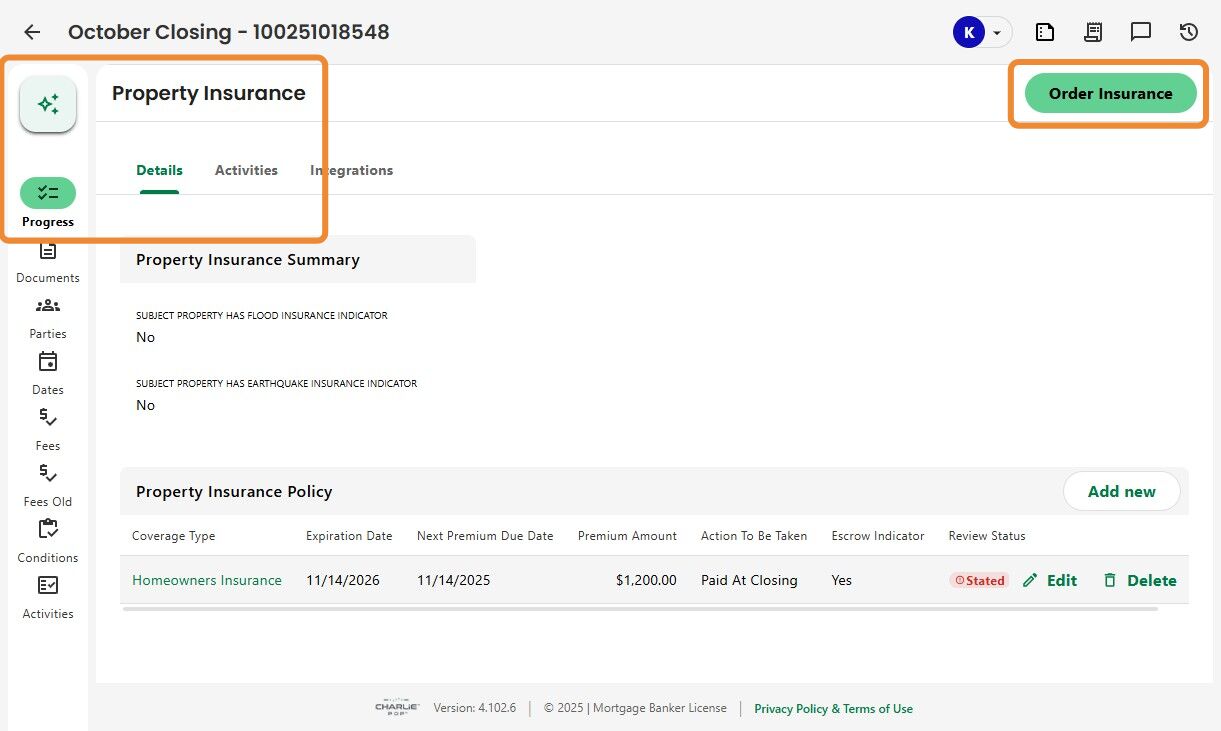Open the AI sparkle assistant button
1221x731 pixels.
click(x=48, y=104)
